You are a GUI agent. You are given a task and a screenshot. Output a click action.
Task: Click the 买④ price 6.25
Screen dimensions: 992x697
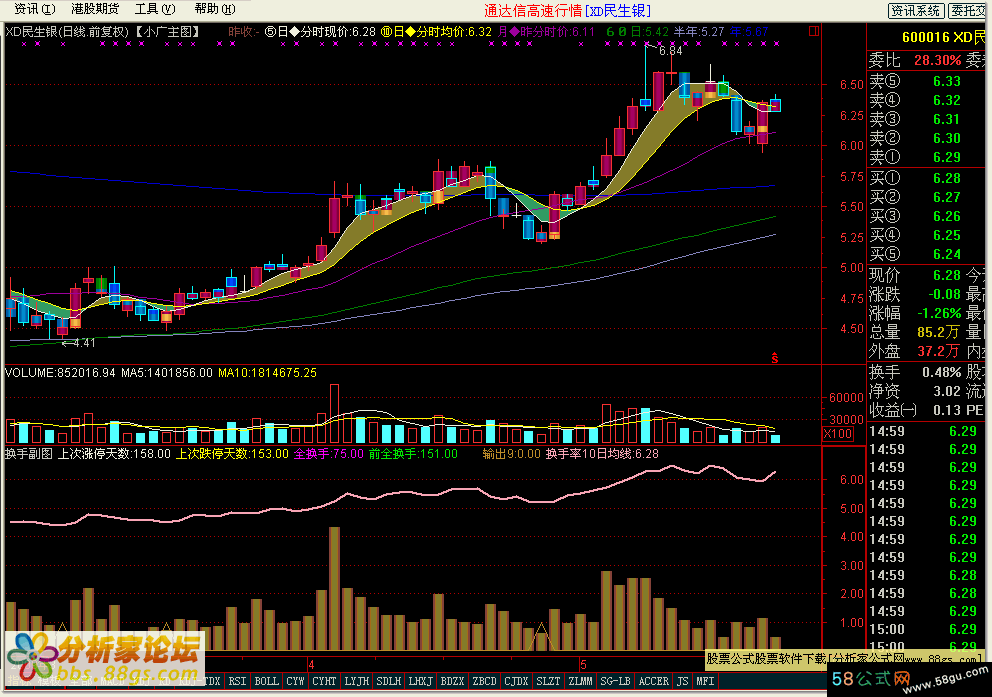coord(946,235)
